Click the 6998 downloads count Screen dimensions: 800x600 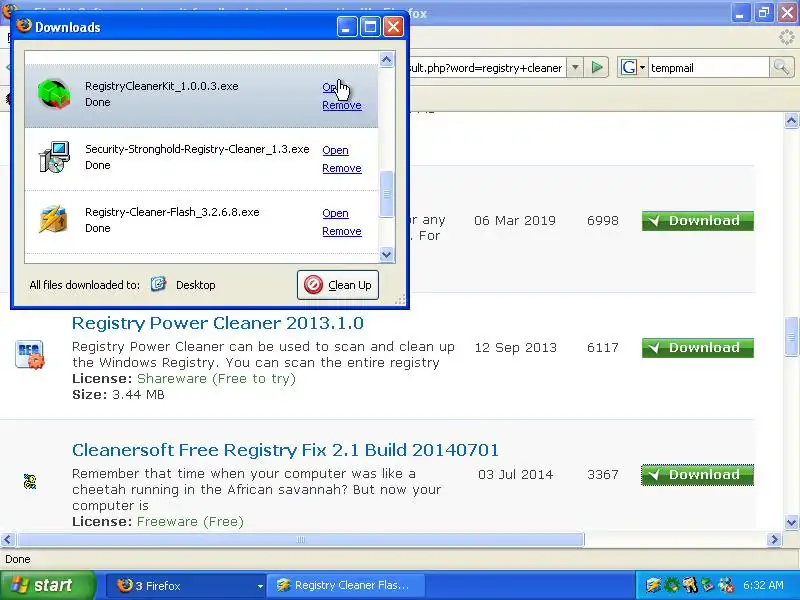pos(603,221)
